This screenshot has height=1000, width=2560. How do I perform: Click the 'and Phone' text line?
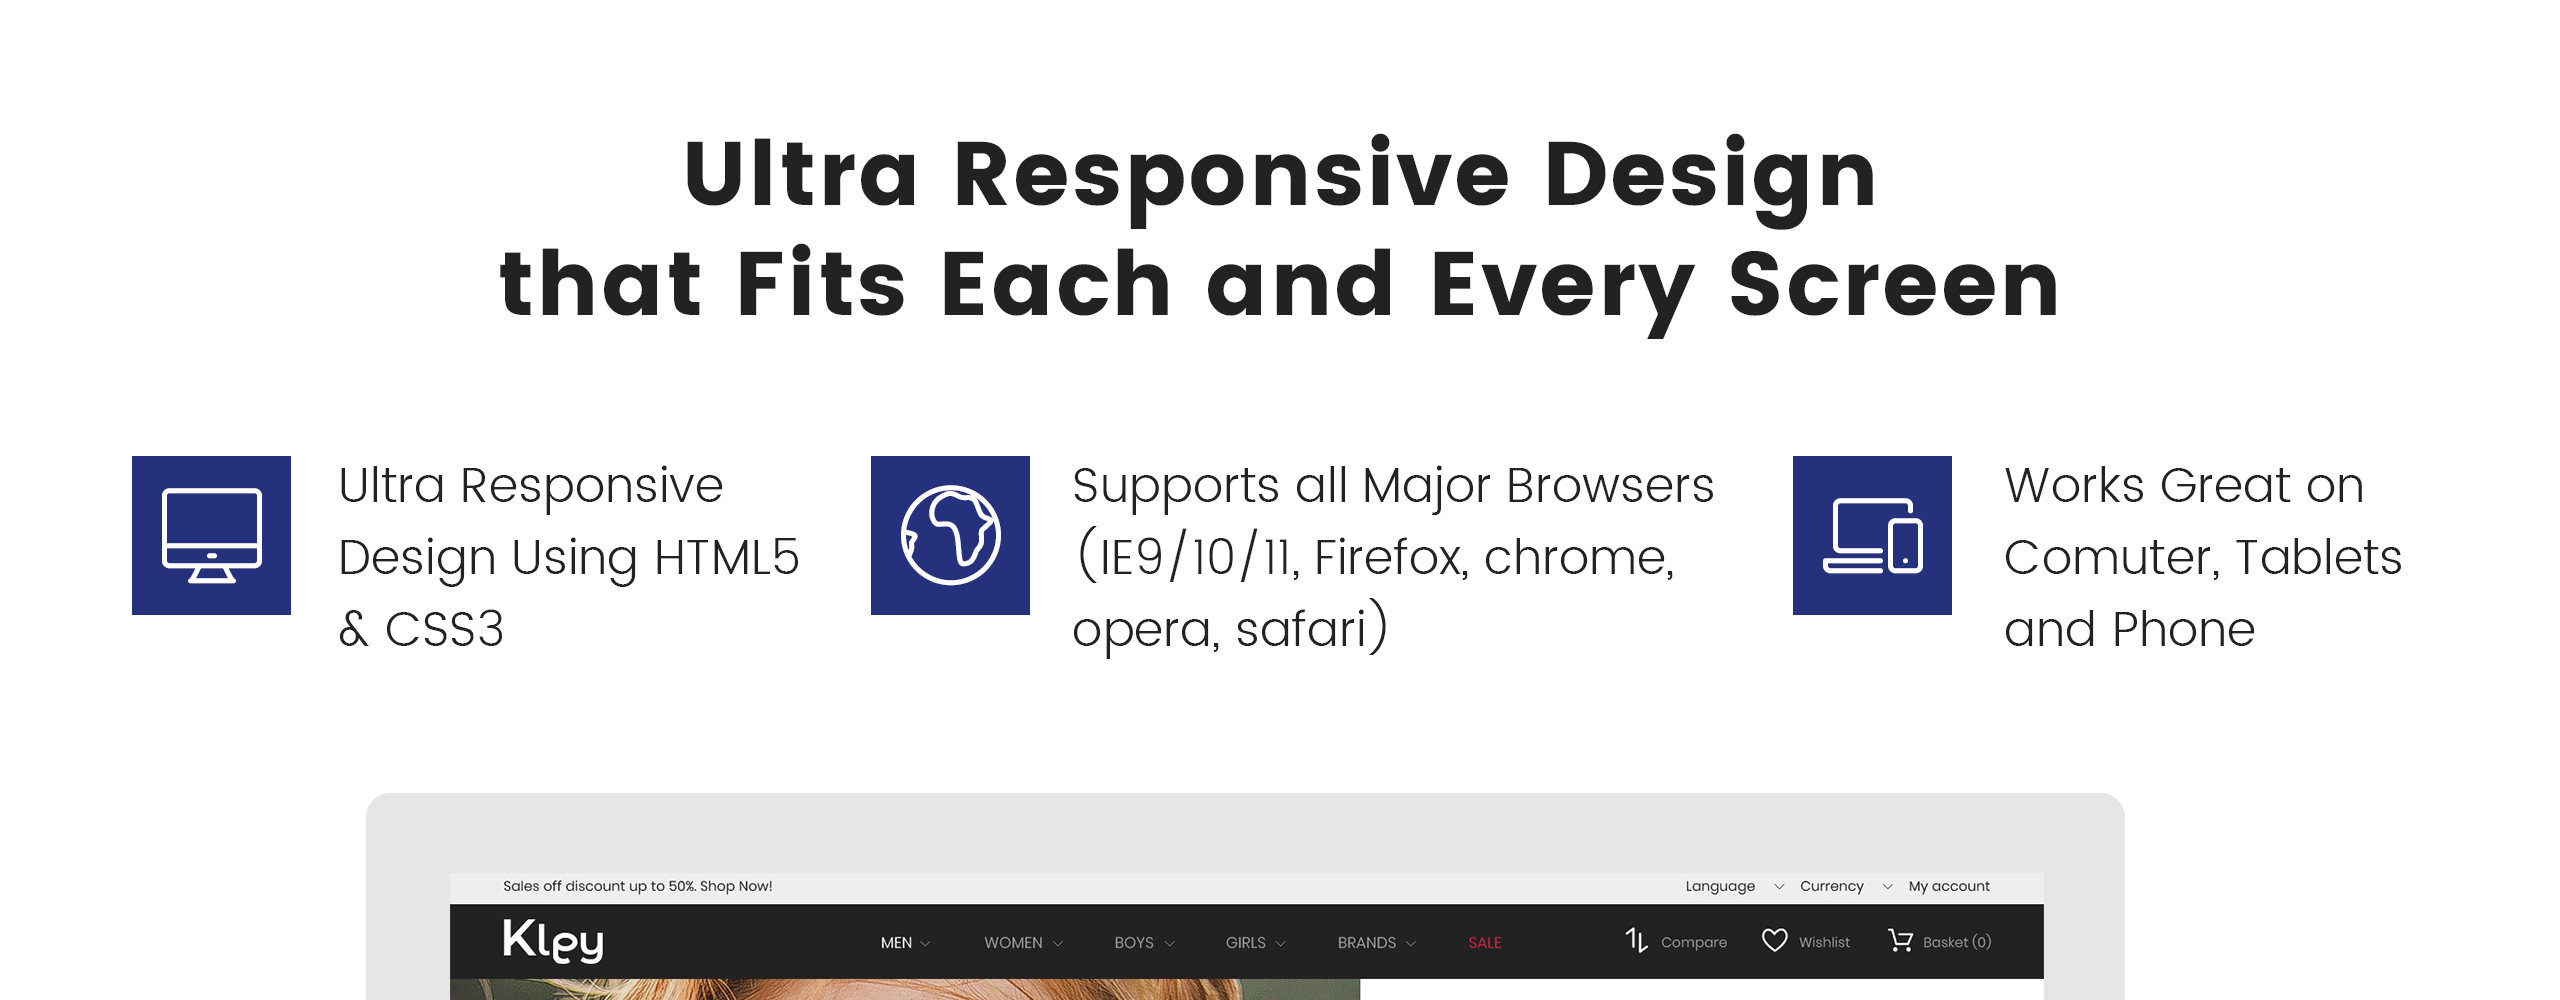click(2130, 630)
